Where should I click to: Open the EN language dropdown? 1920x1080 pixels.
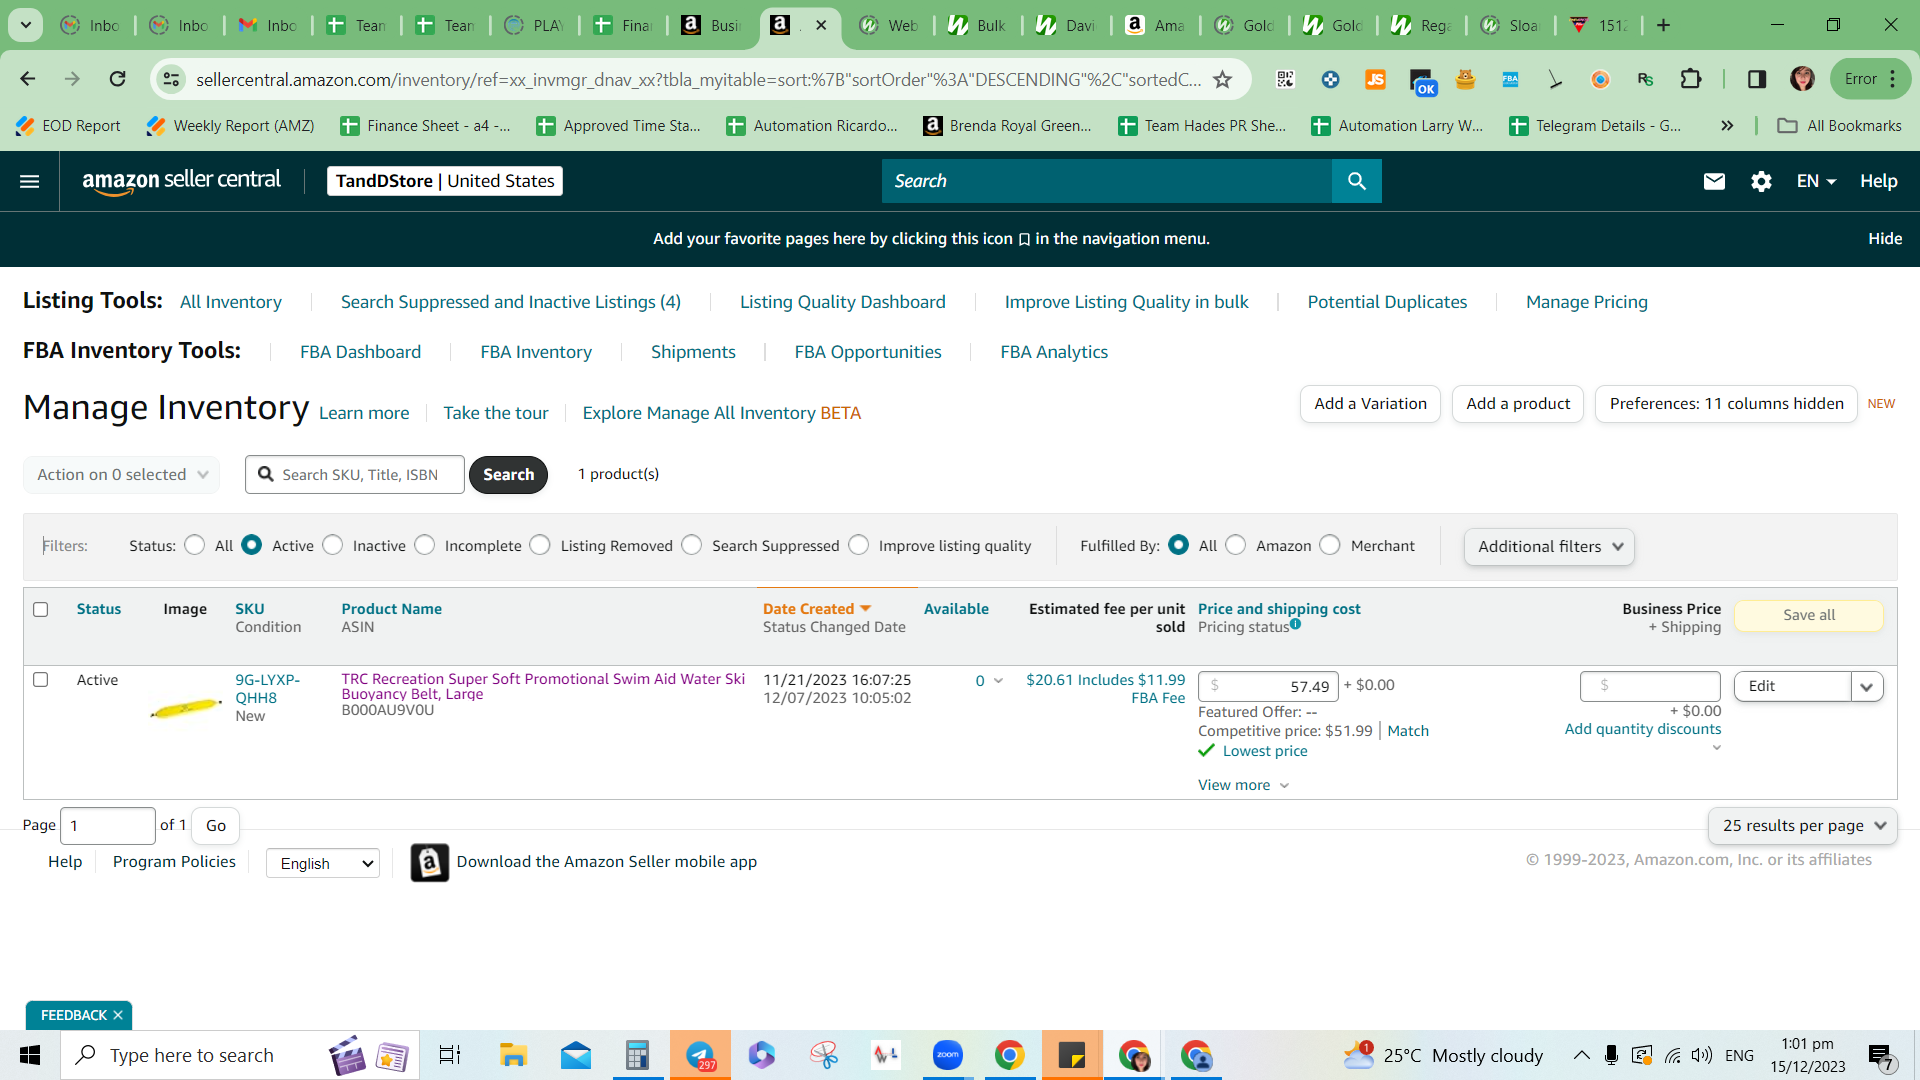click(1816, 181)
